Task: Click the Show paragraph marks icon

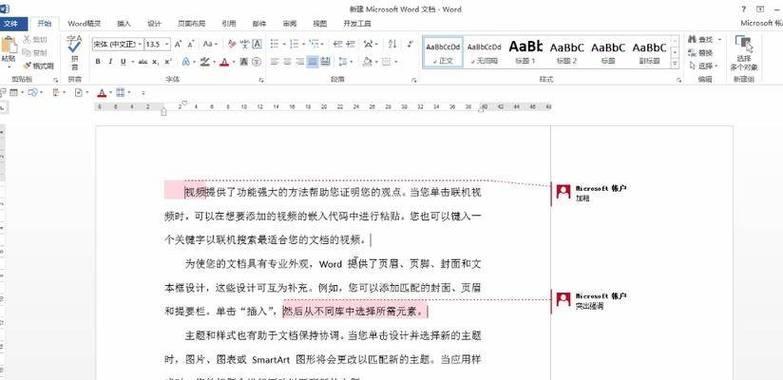Action: point(410,44)
